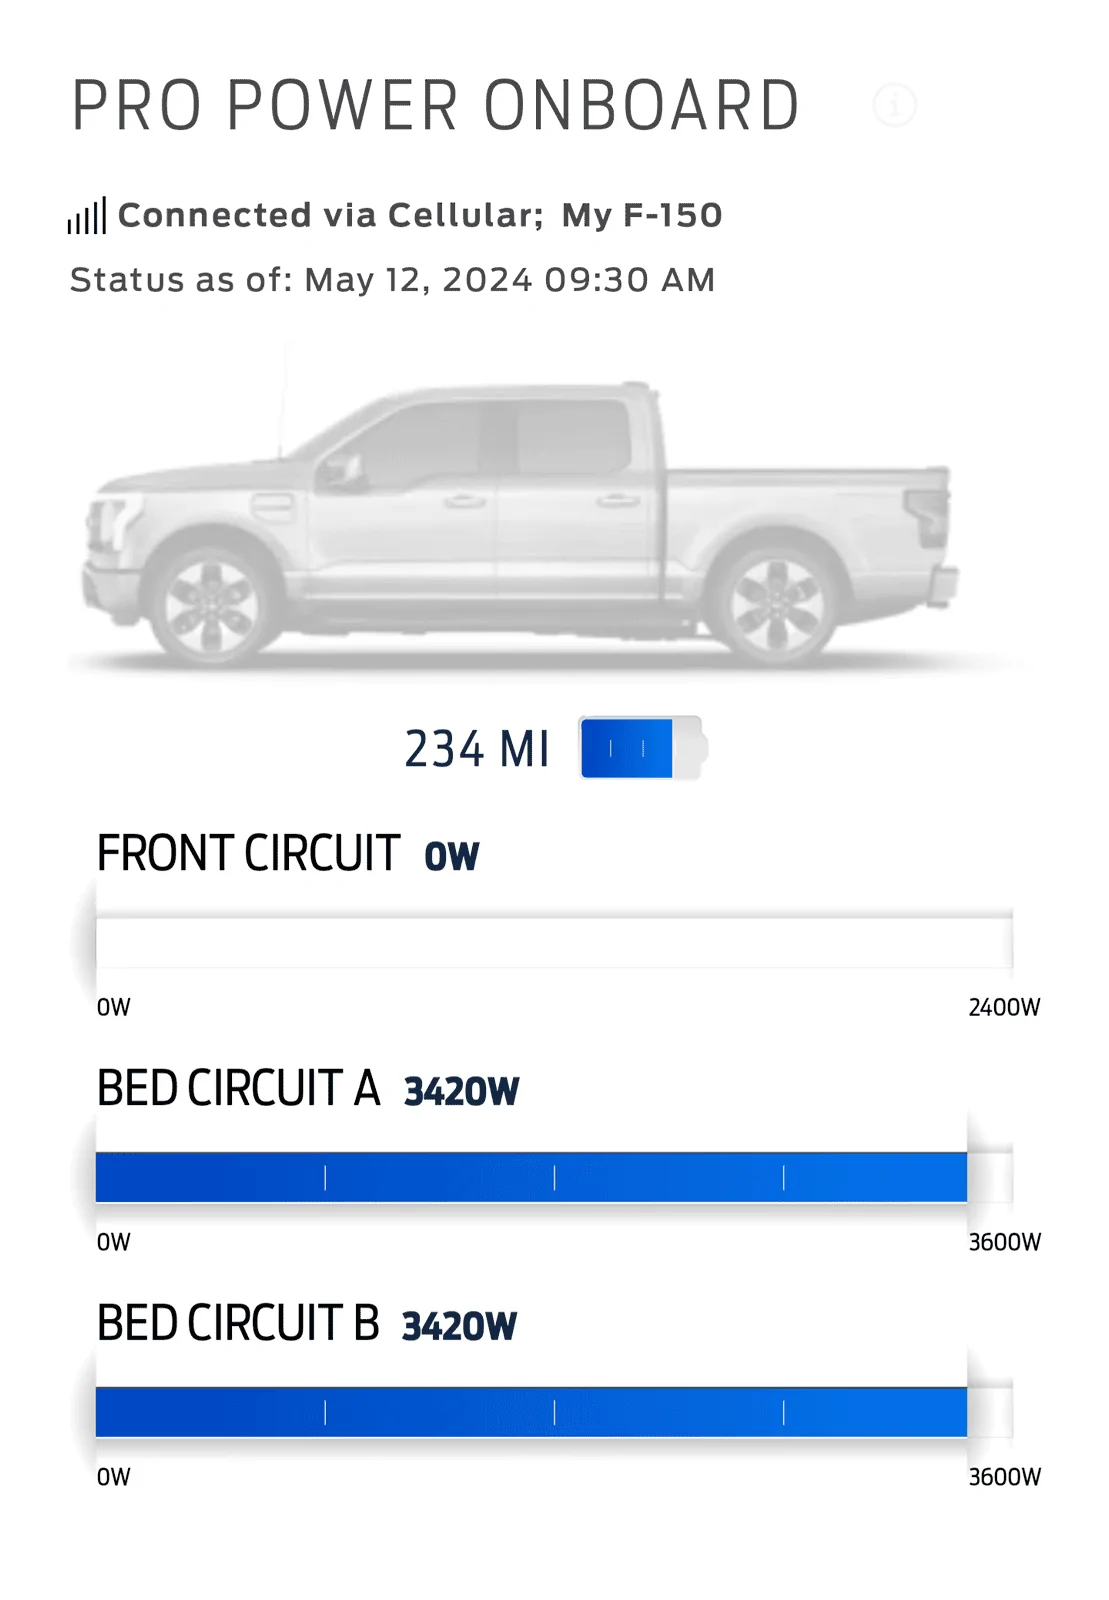
Task: Click the info icon beside Pro Power Onboard
Action: (x=894, y=105)
